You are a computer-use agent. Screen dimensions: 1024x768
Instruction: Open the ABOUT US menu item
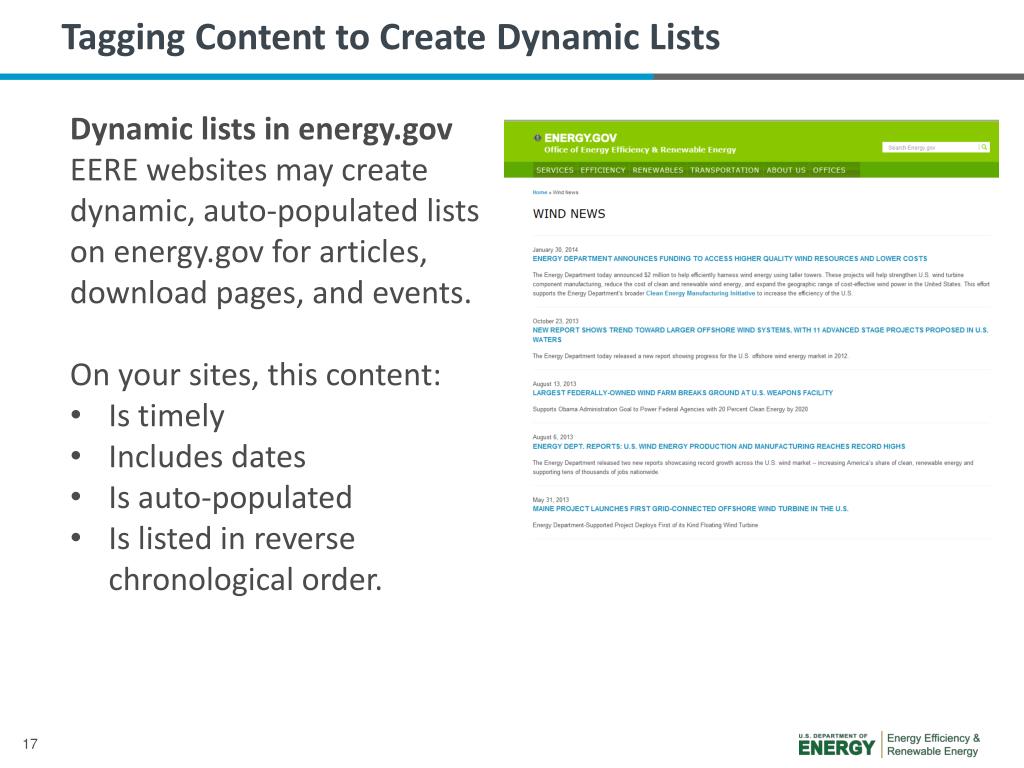[x=786, y=170]
